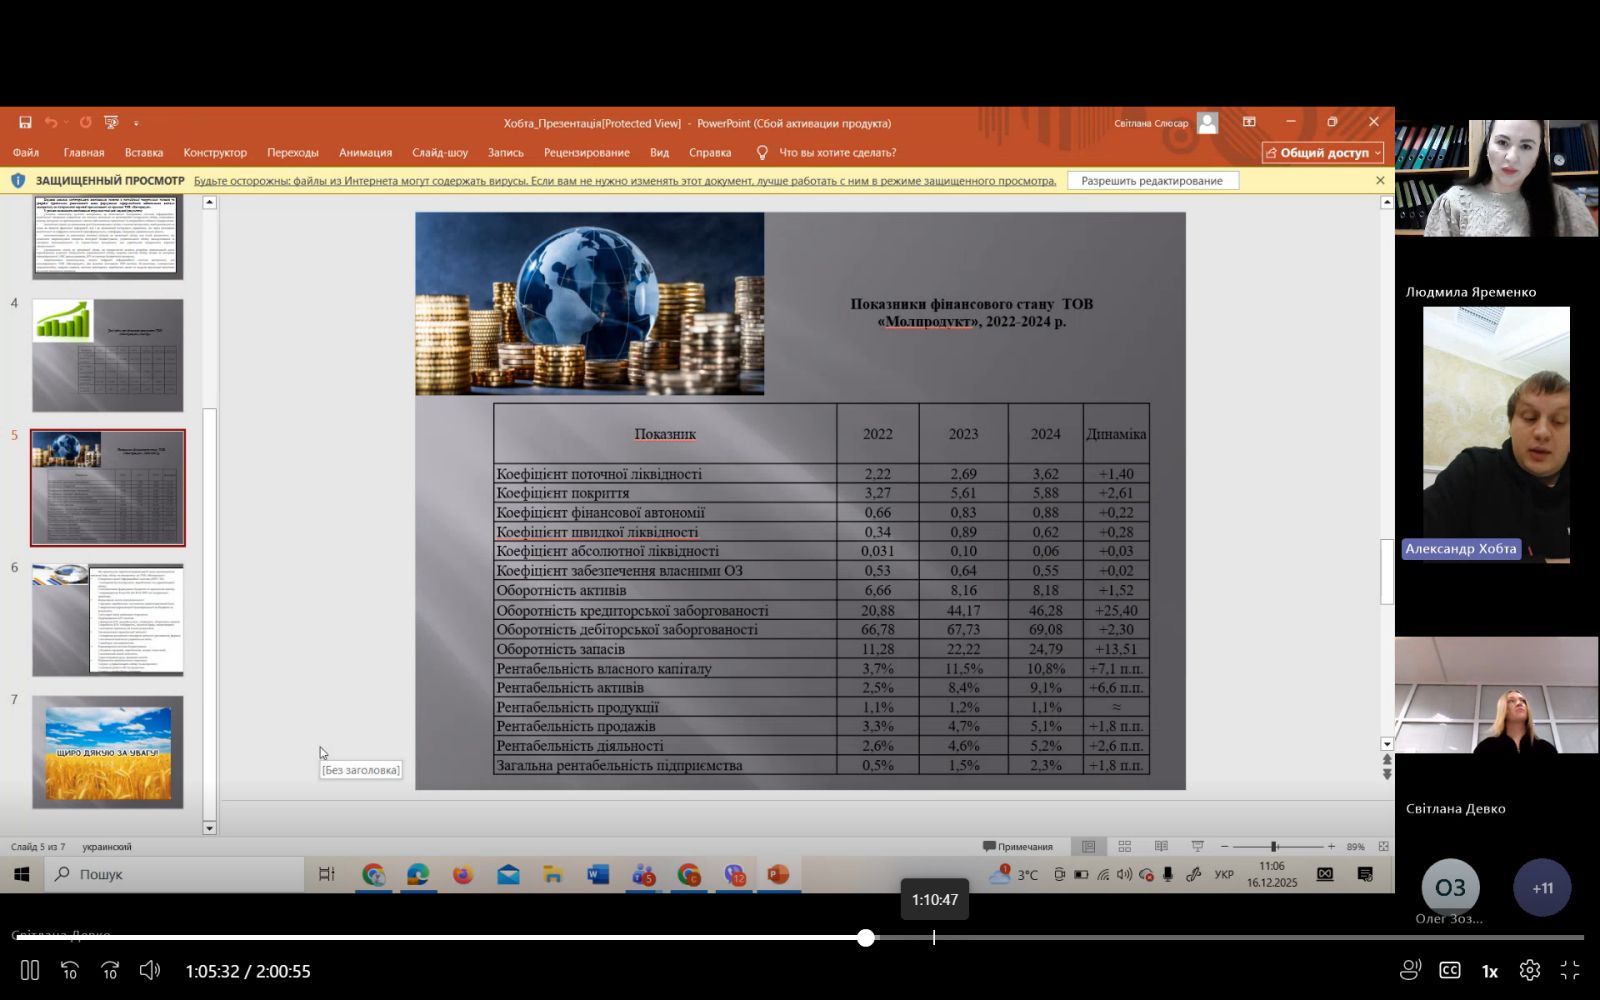The height and width of the screenshot is (1000, 1600).
Task: Click the Save icon in PowerPoint's title bar
Action: pyautogui.click(x=25, y=123)
